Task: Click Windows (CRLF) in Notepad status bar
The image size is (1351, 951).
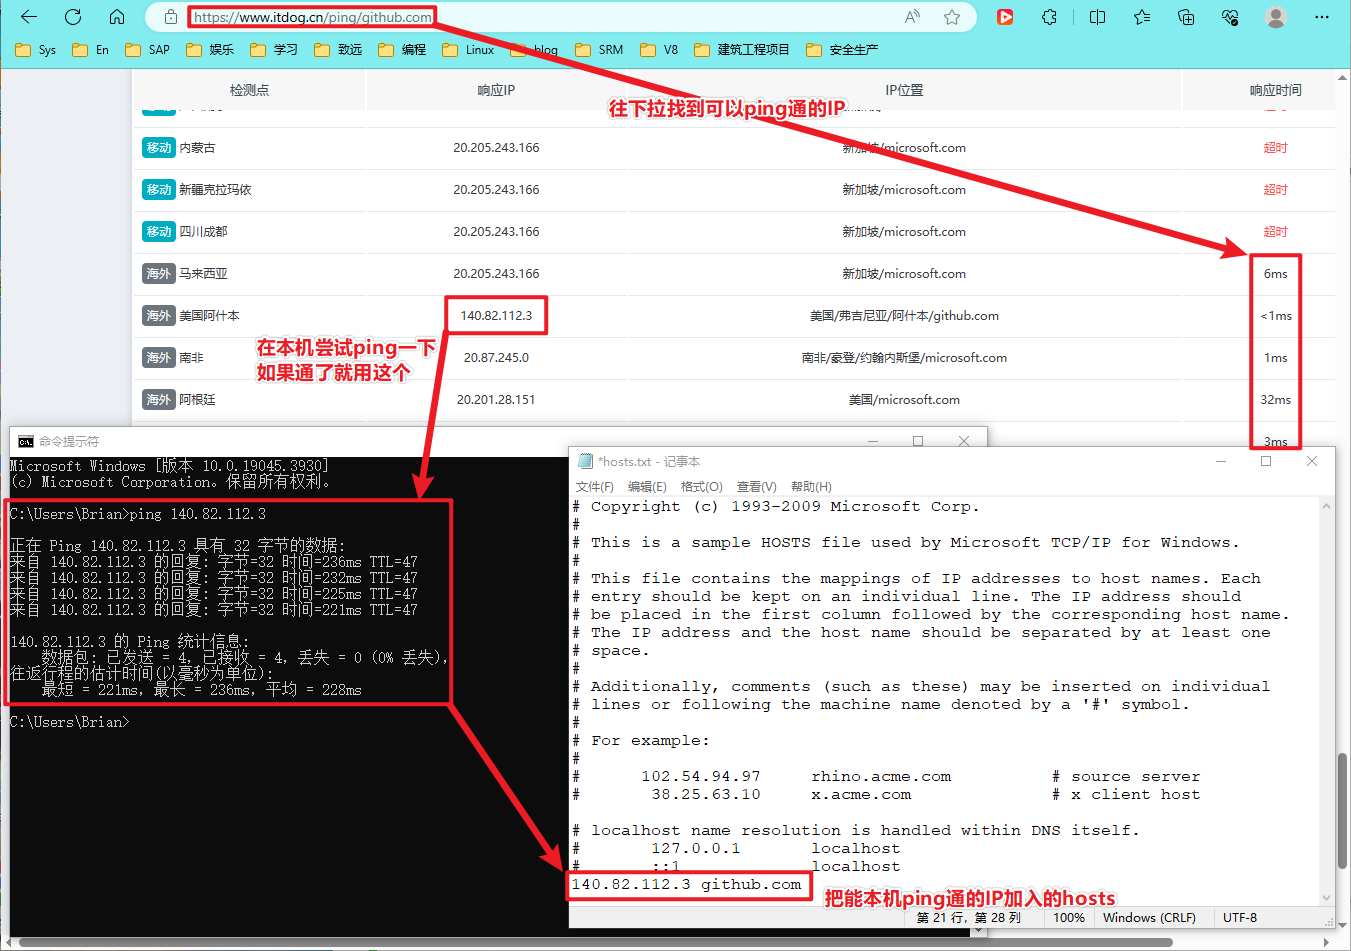Action: 1149,918
